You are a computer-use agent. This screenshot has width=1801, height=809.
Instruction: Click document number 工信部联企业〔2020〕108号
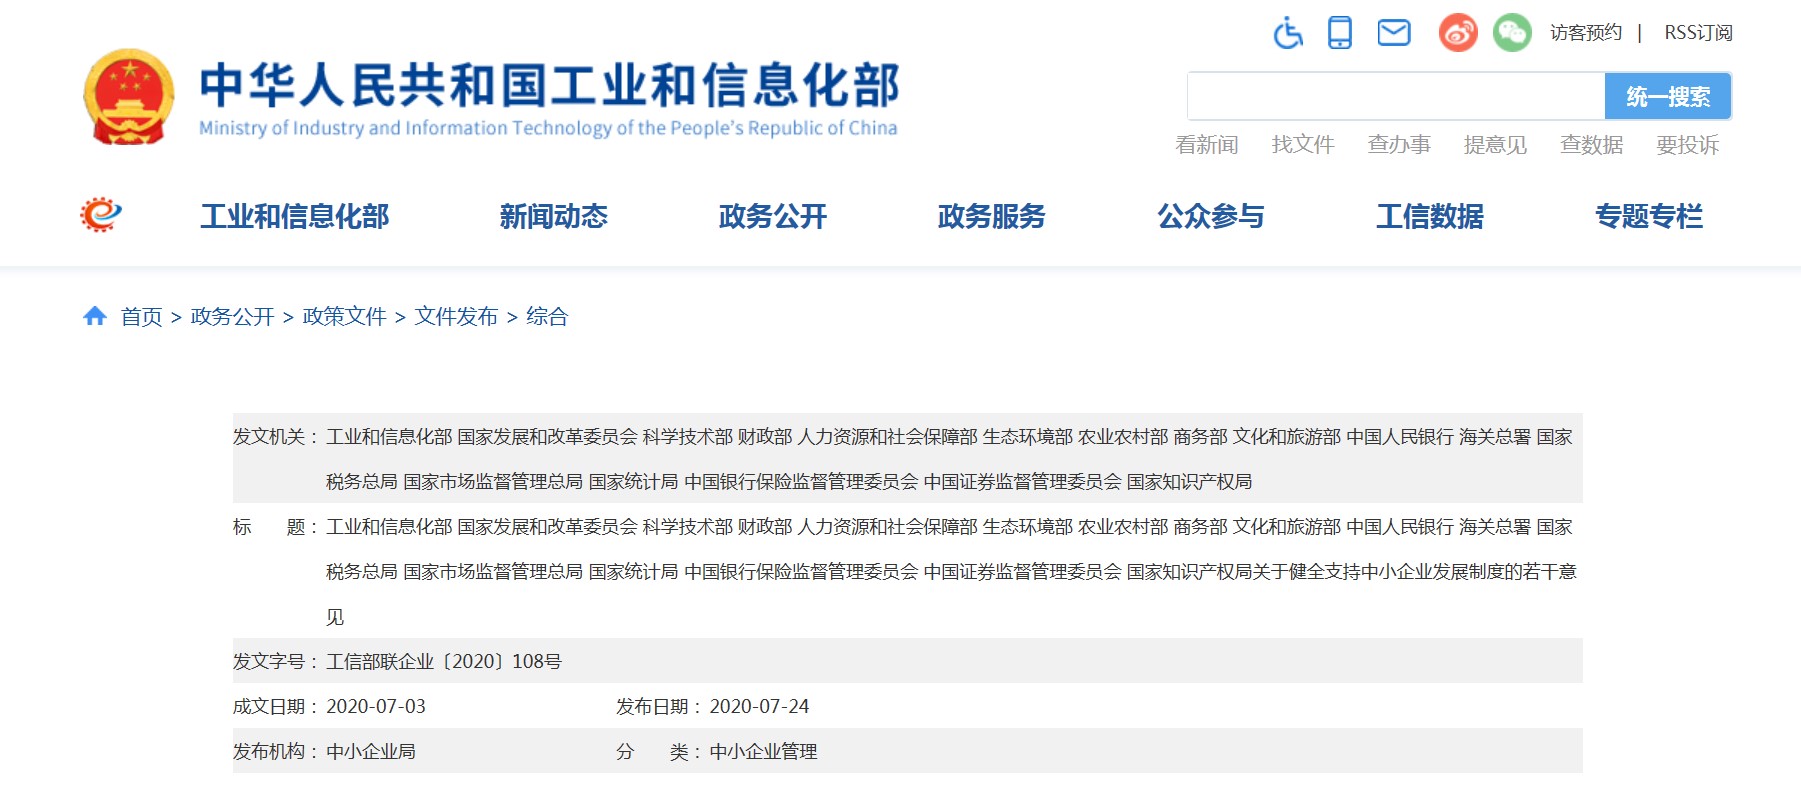coord(444,662)
